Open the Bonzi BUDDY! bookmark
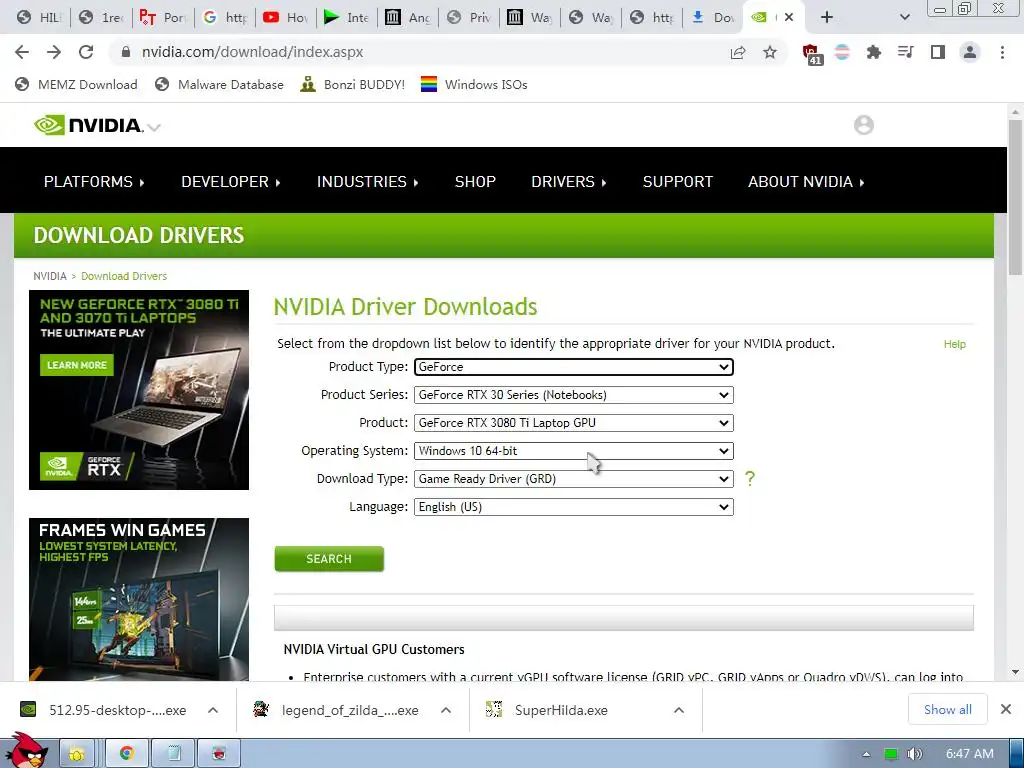Screen dimensions: 1024x768 (x=353, y=84)
